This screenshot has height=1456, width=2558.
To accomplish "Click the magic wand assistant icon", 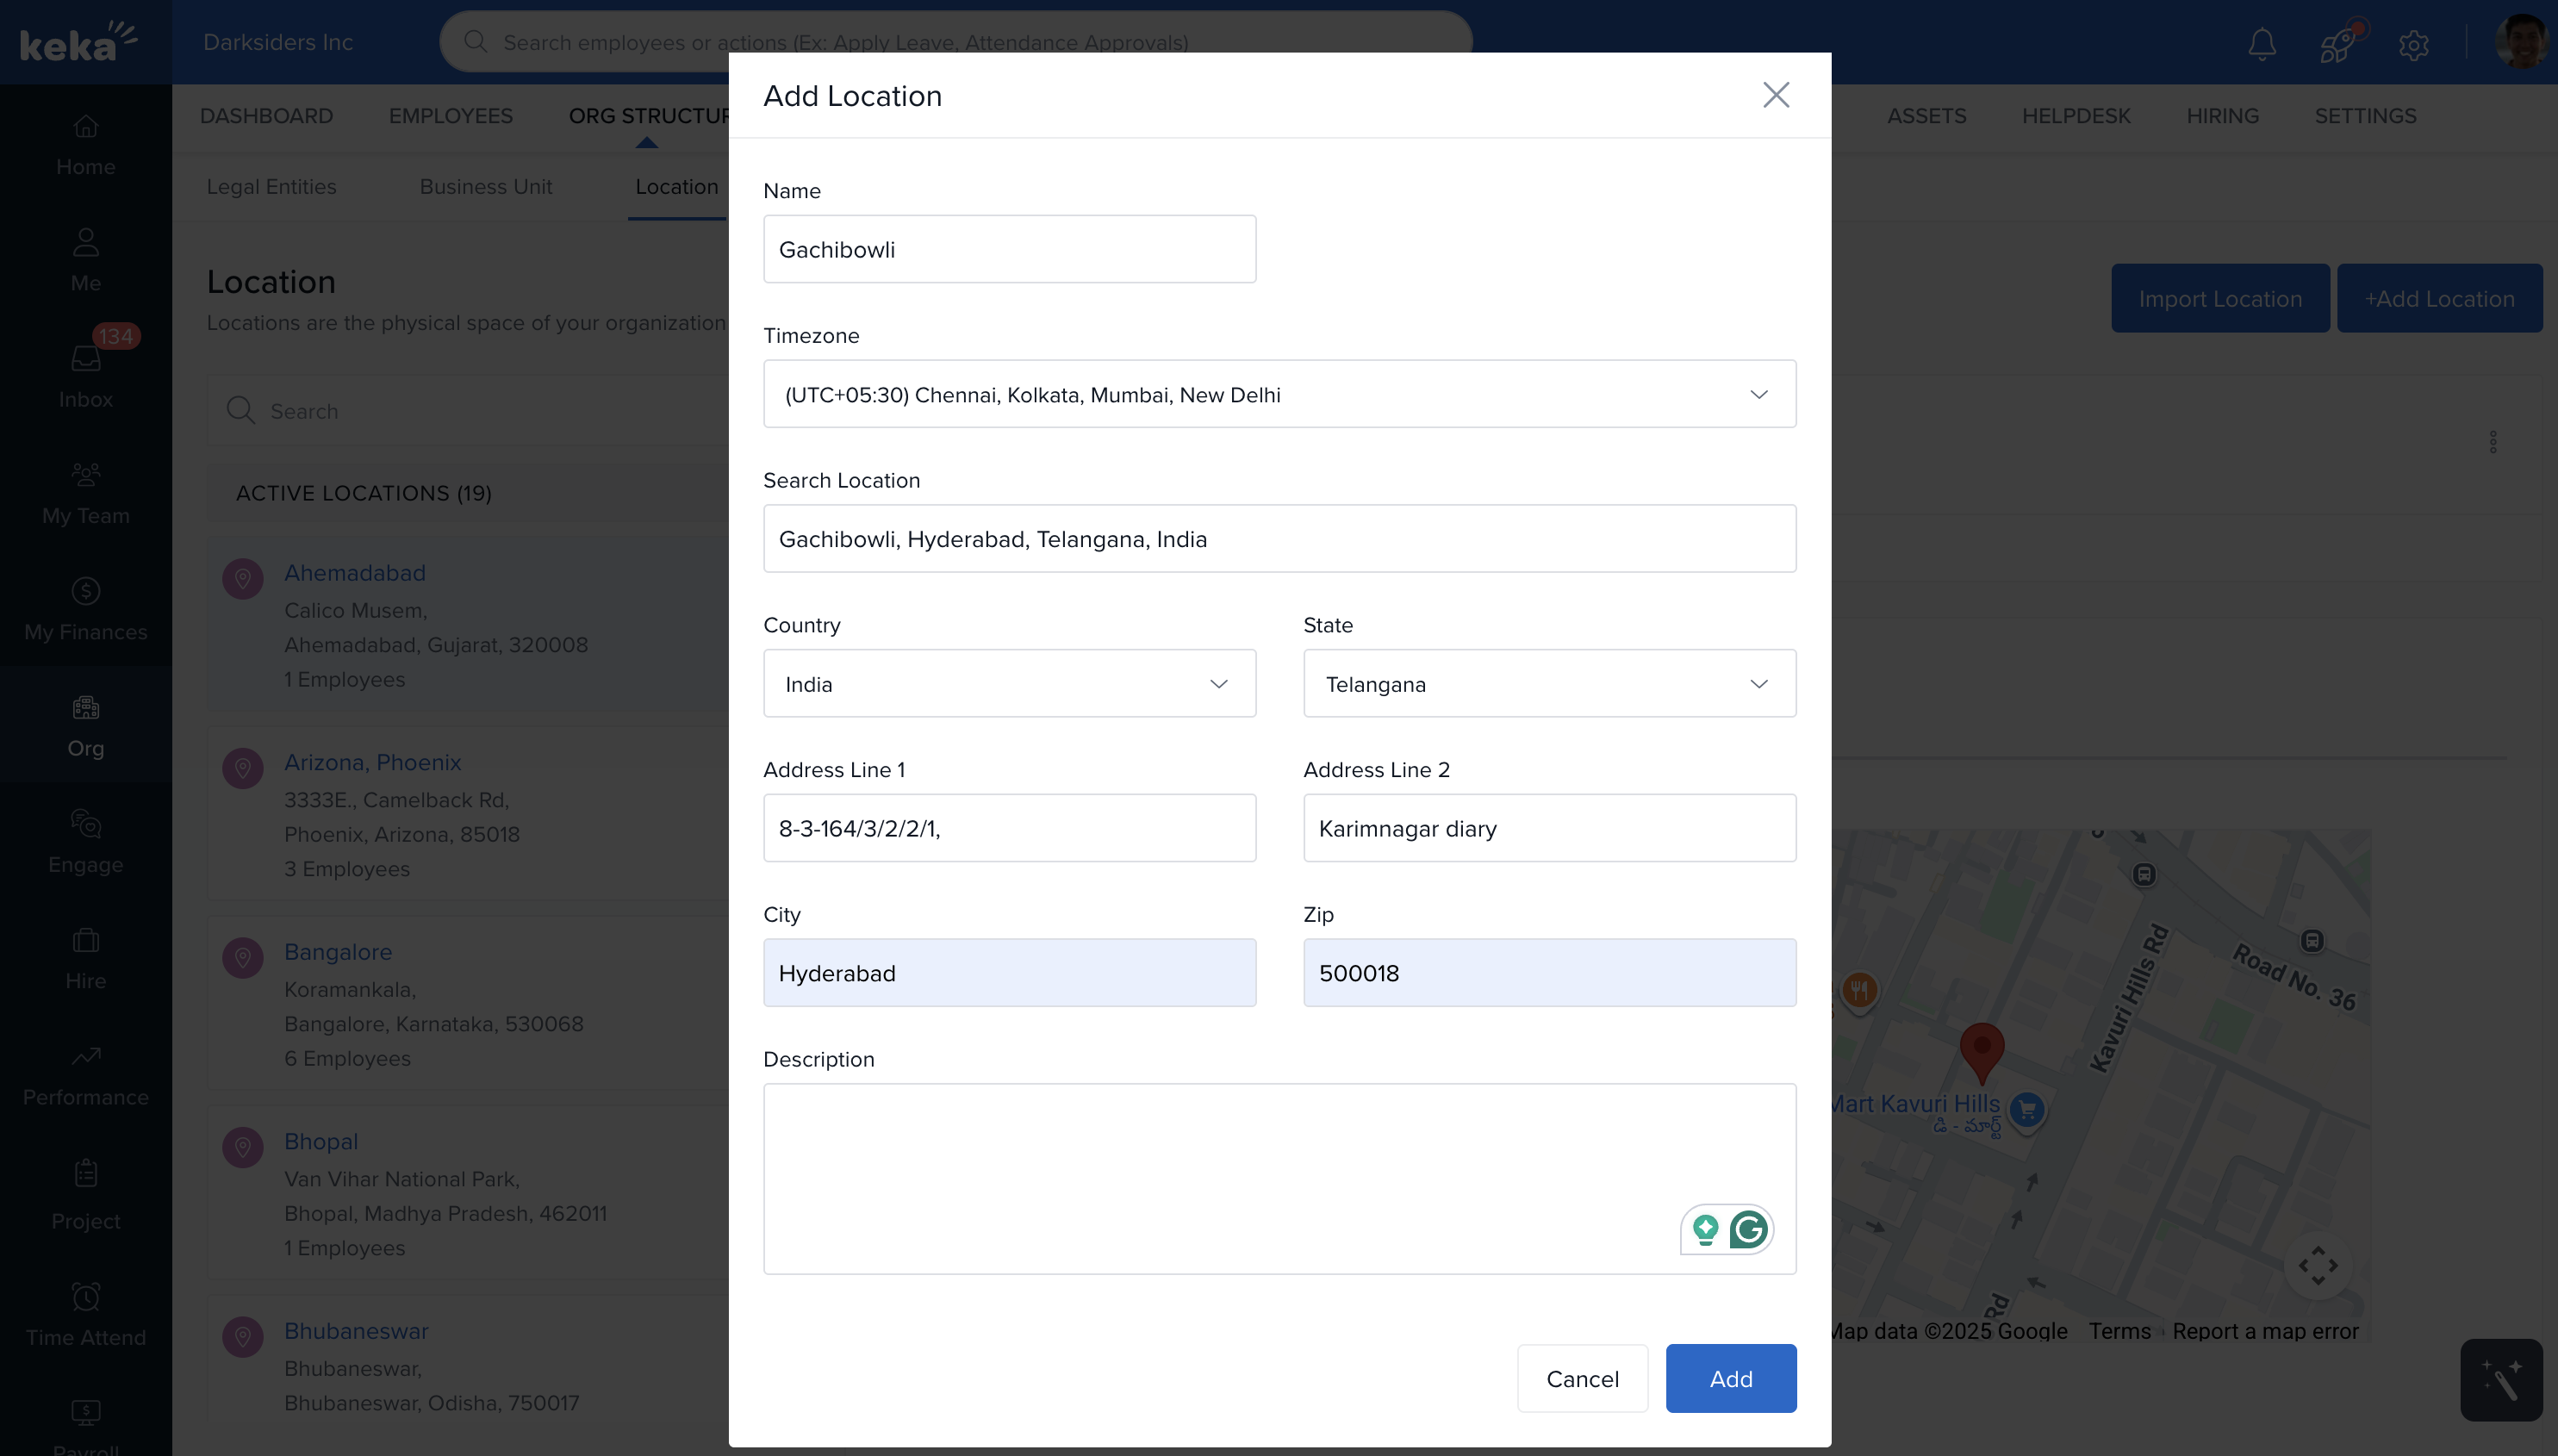I will pos(2500,1380).
